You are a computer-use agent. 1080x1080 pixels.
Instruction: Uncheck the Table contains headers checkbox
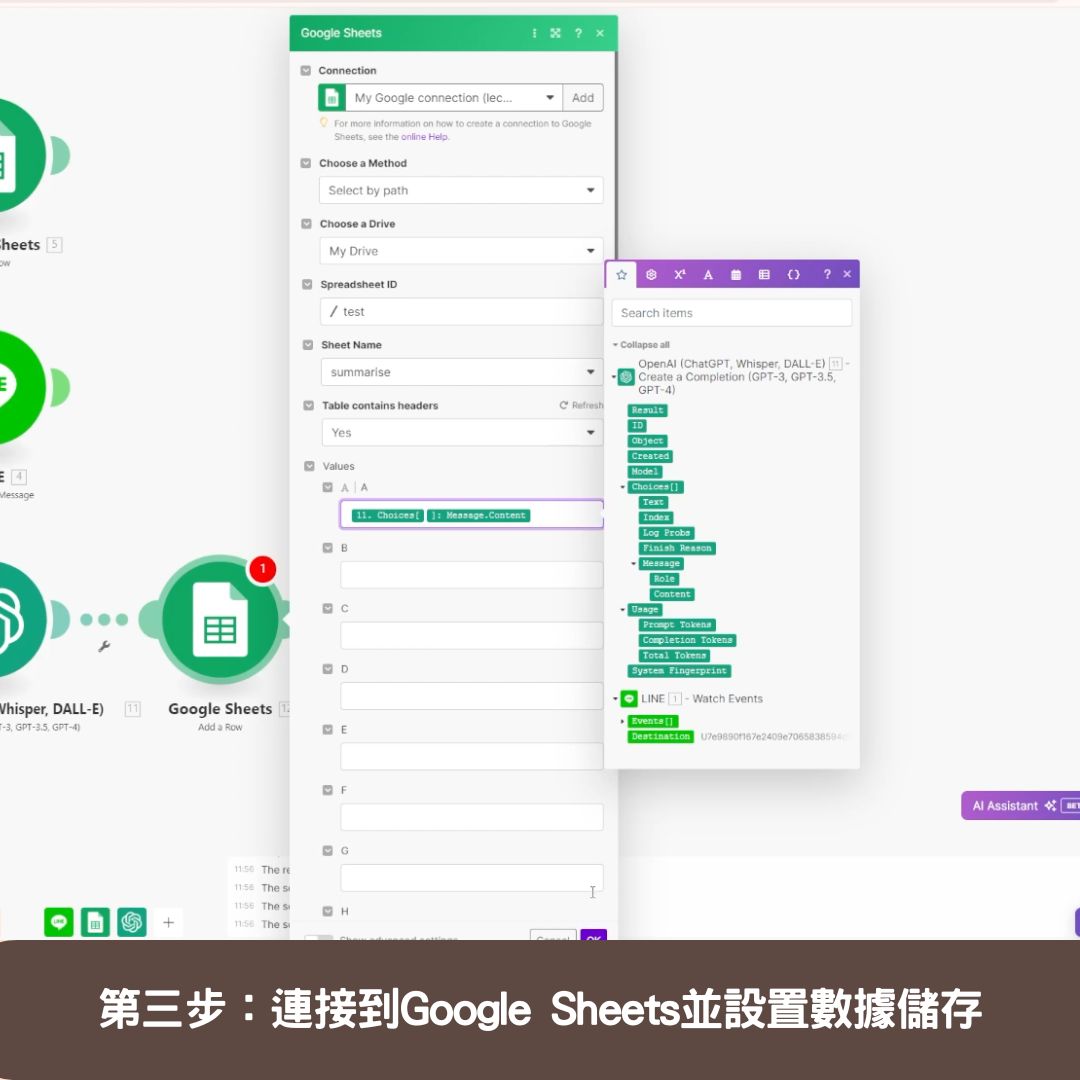pos(306,405)
